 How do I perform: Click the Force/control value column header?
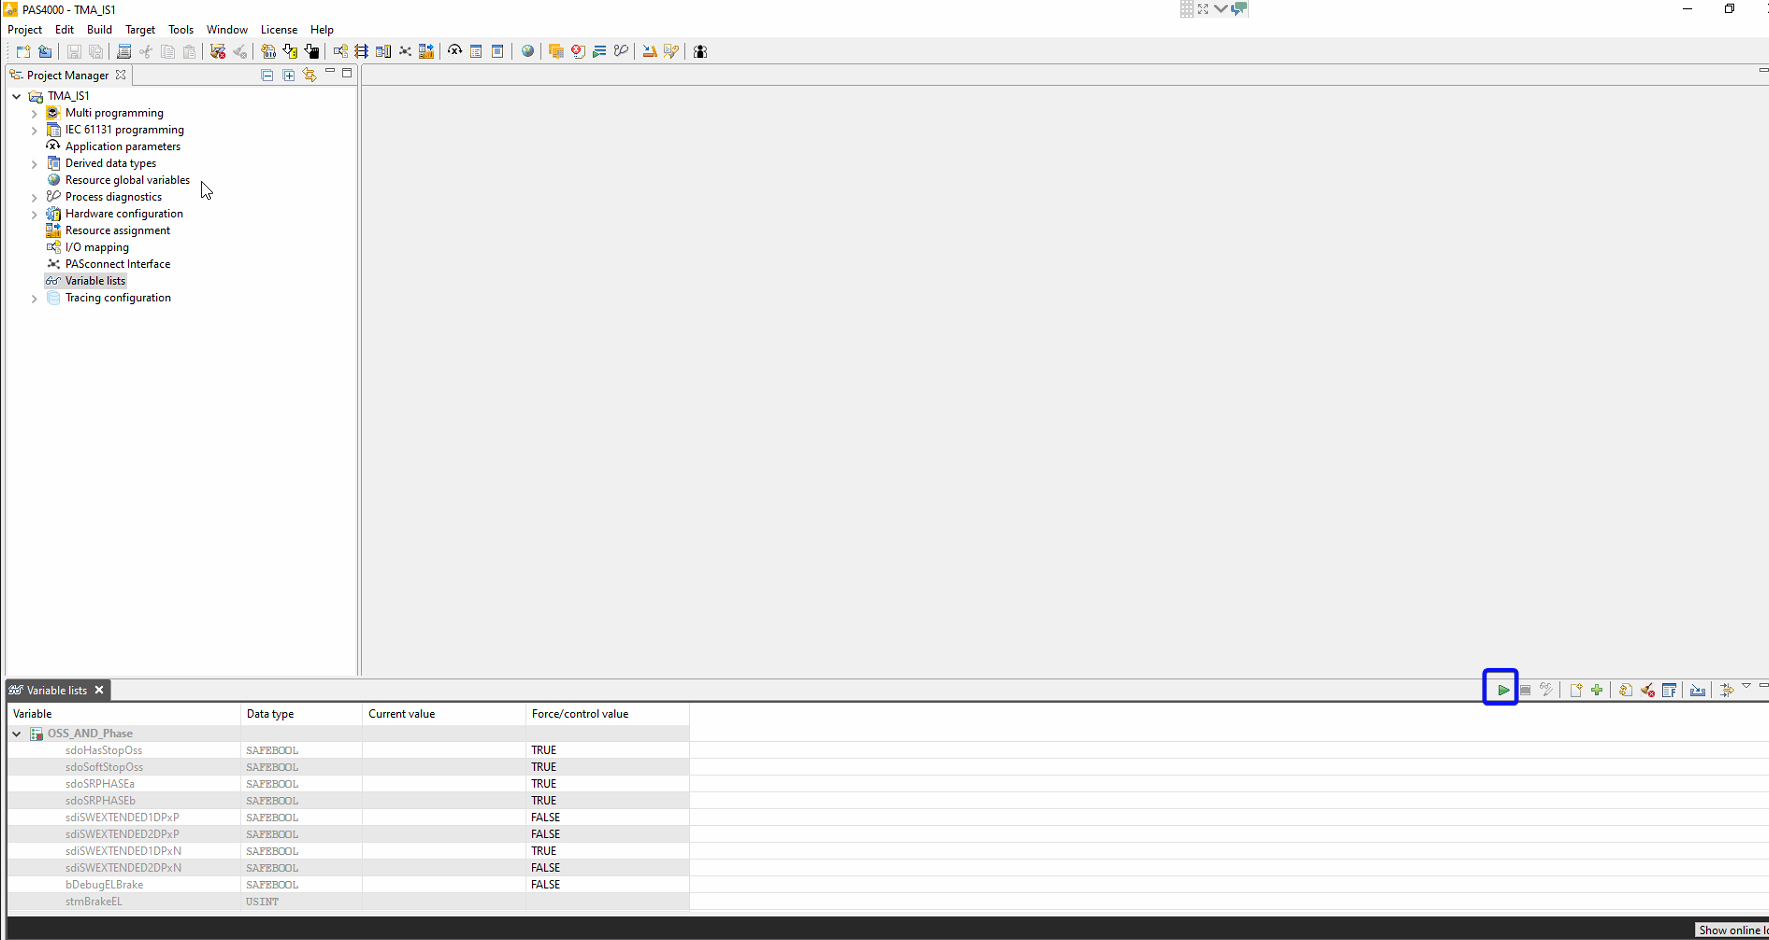(x=607, y=714)
